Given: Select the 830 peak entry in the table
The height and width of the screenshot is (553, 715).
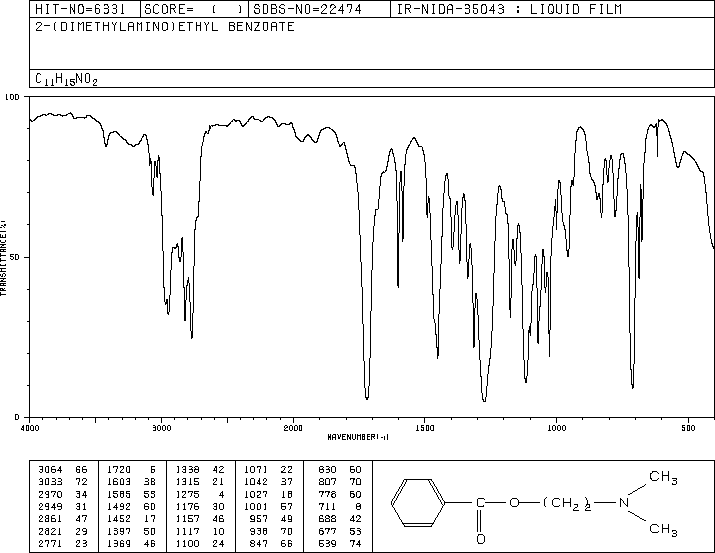Looking at the screenshot, I should [x=340, y=470].
